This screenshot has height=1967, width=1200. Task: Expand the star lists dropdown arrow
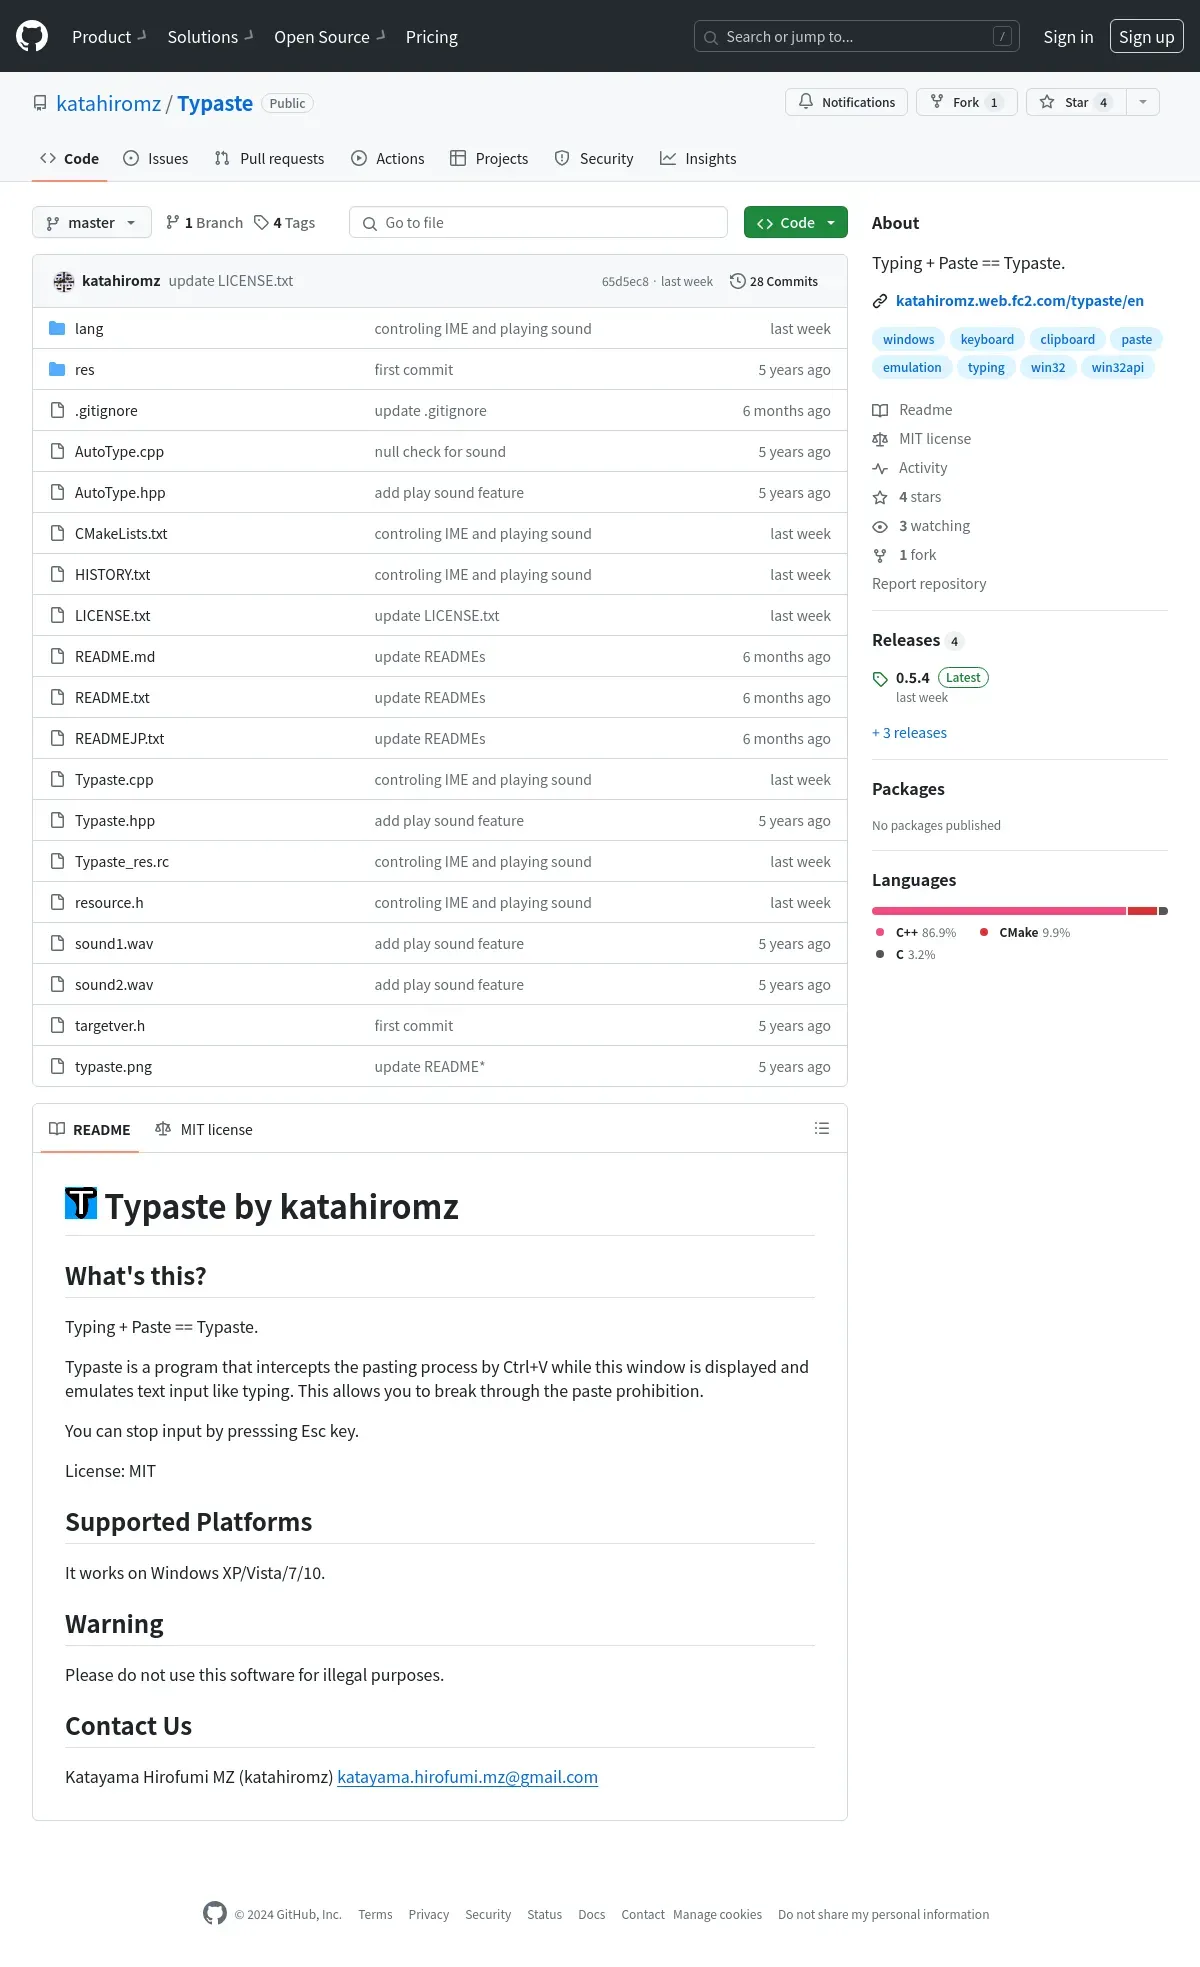coord(1143,102)
